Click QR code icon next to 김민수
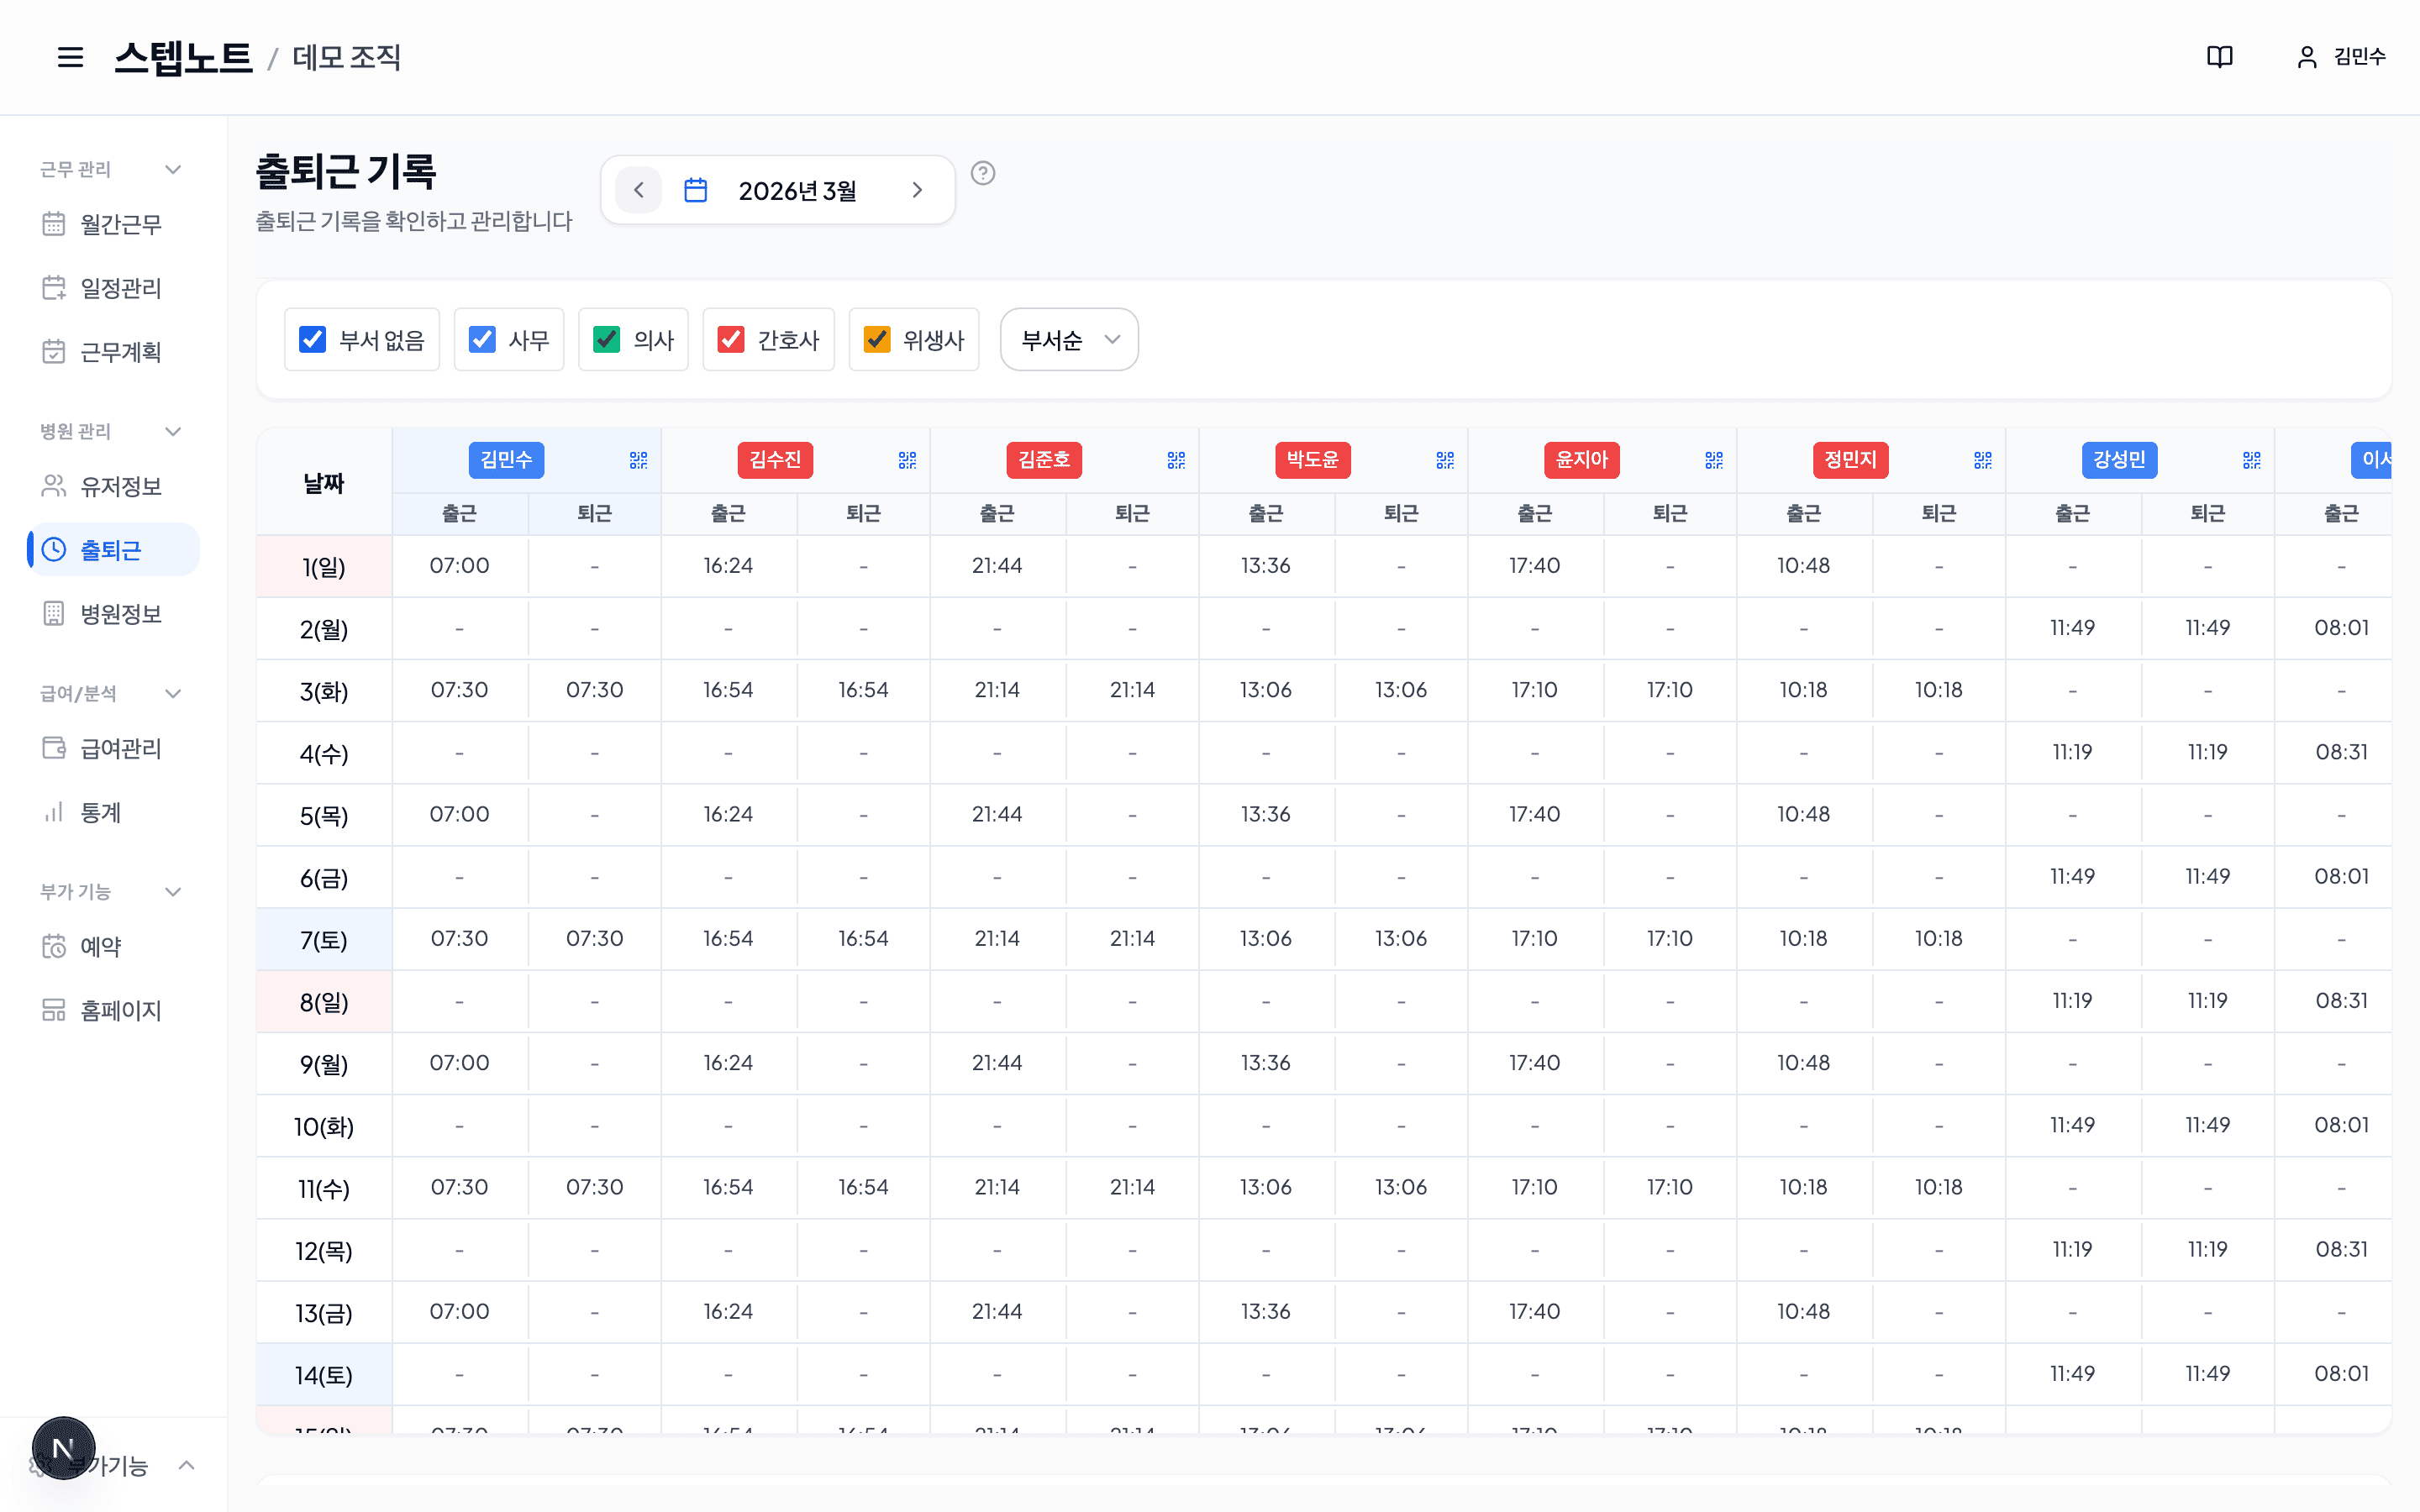Screen dimensions: 2420x1512 638,460
